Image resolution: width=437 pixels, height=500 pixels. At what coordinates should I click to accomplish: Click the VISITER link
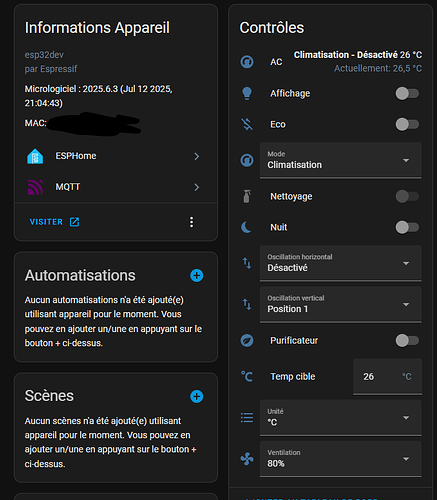point(54,222)
